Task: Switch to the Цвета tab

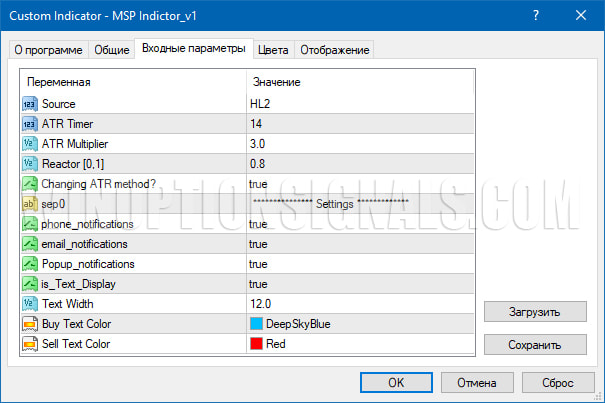Action: coord(273,50)
